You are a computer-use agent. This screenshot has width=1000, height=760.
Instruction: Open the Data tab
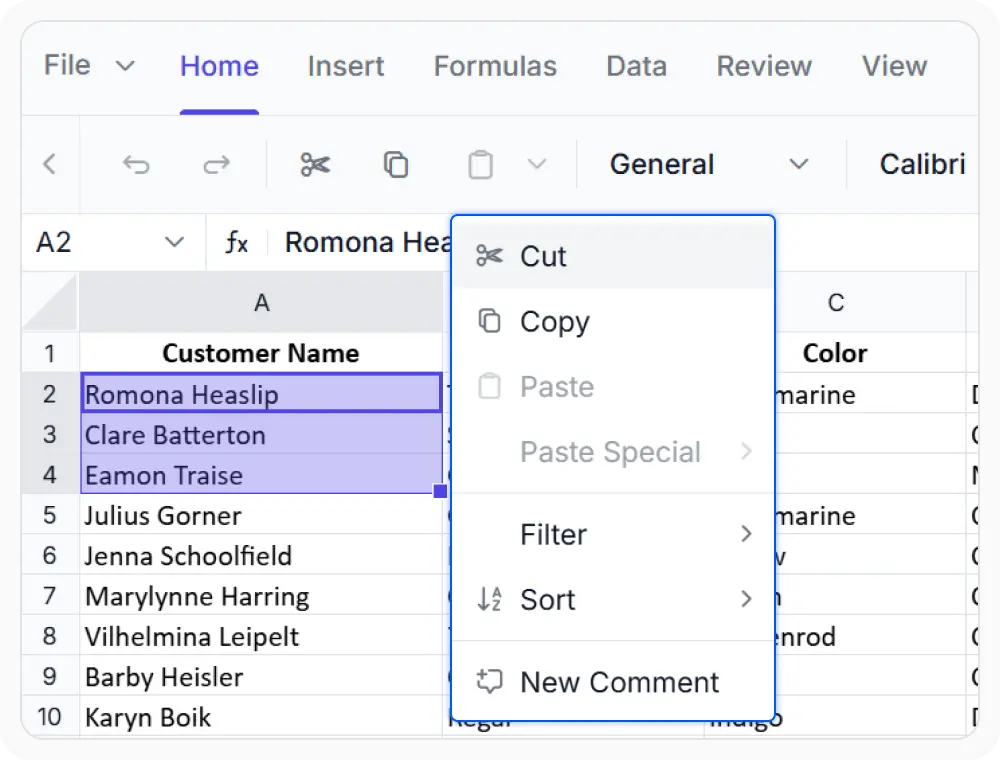636,66
